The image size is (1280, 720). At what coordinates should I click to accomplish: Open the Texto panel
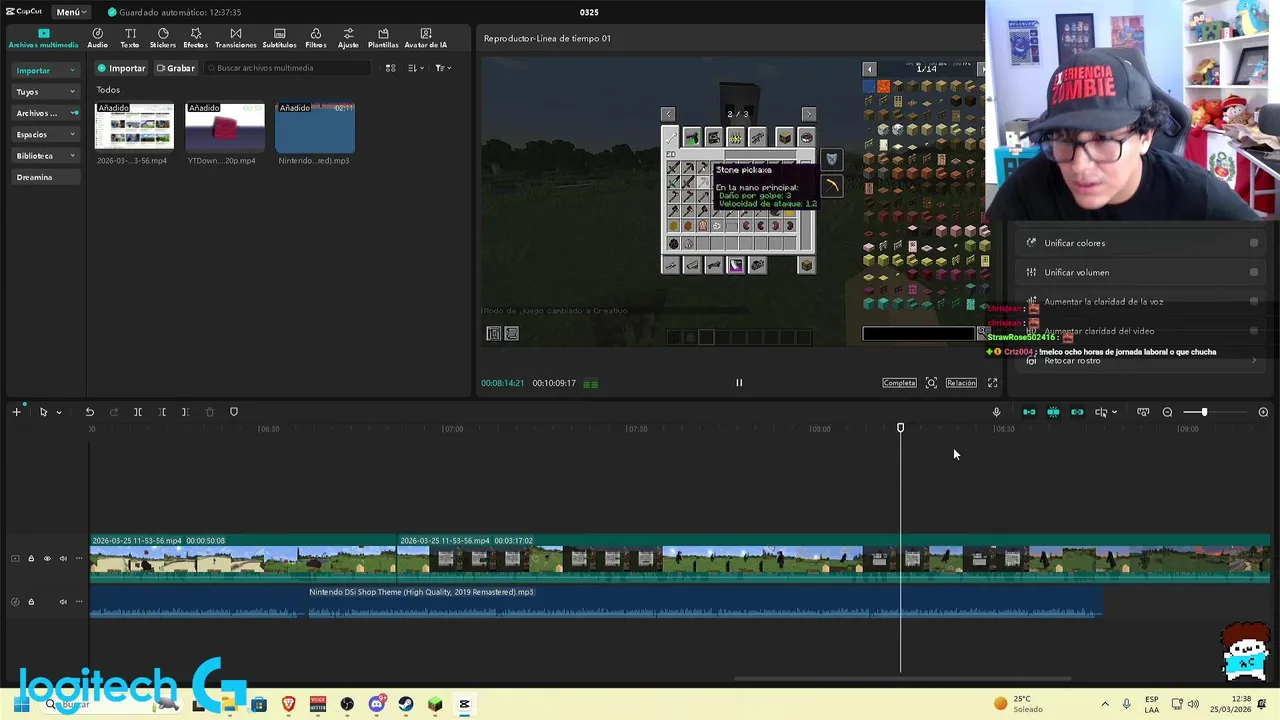coord(130,38)
